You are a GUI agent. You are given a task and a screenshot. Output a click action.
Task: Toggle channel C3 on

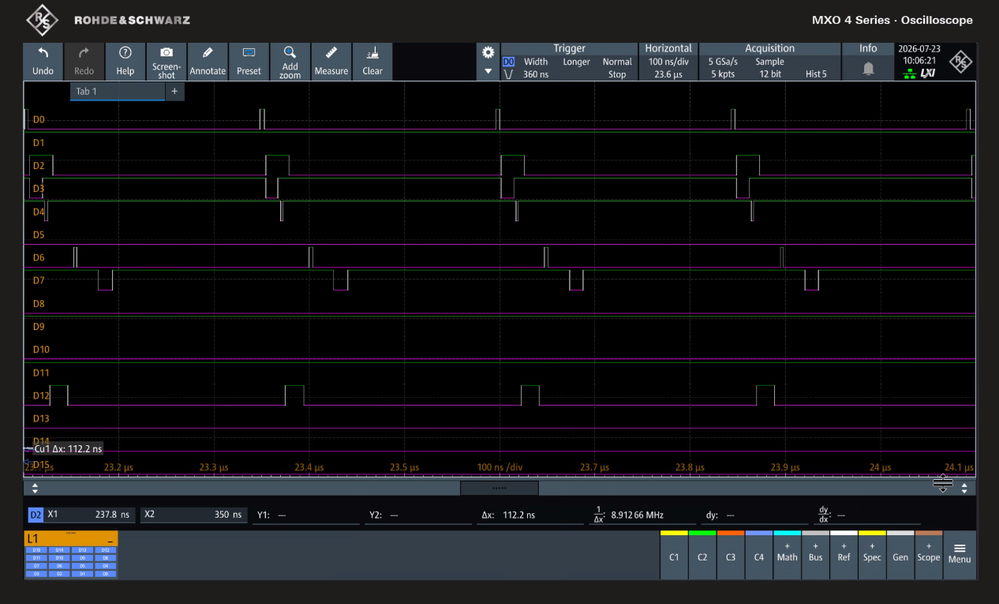coord(731,554)
